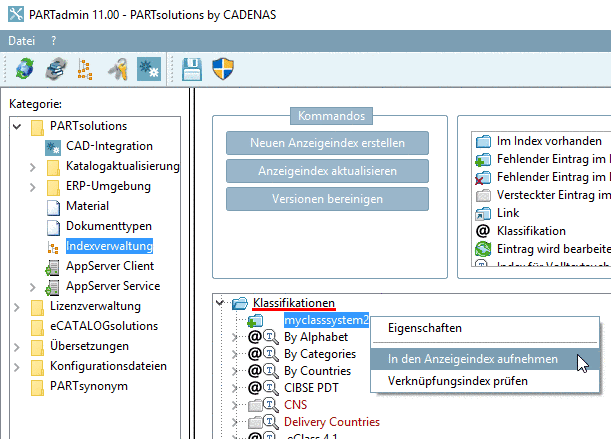
Task: Click the AppServer Client server icon
Action: point(52,268)
